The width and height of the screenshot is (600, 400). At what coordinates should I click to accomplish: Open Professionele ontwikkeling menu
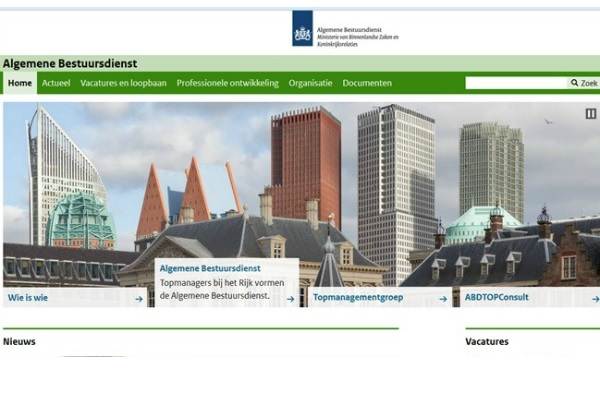[x=227, y=83]
